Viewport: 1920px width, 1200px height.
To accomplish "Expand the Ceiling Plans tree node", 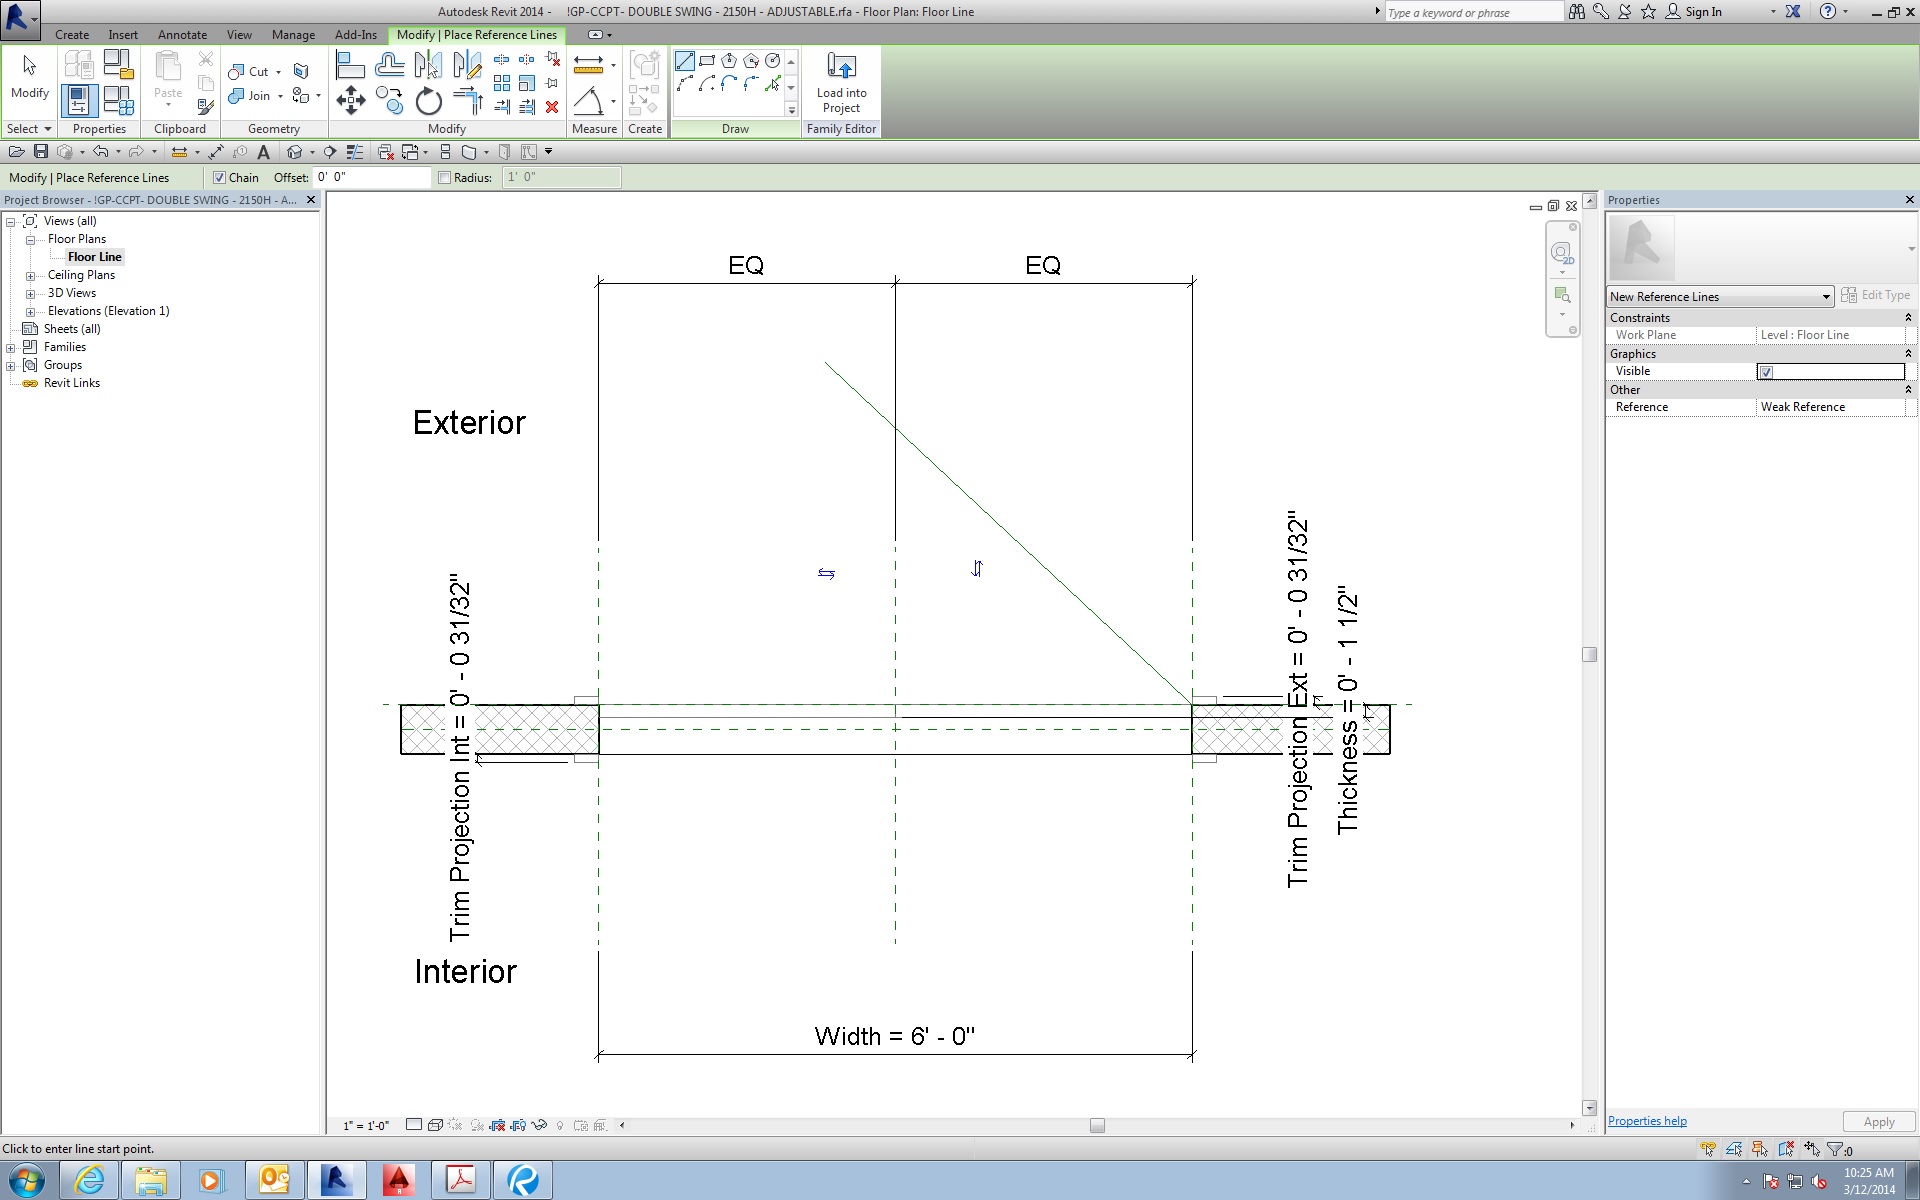I will pyautogui.click(x=30, y=276).
